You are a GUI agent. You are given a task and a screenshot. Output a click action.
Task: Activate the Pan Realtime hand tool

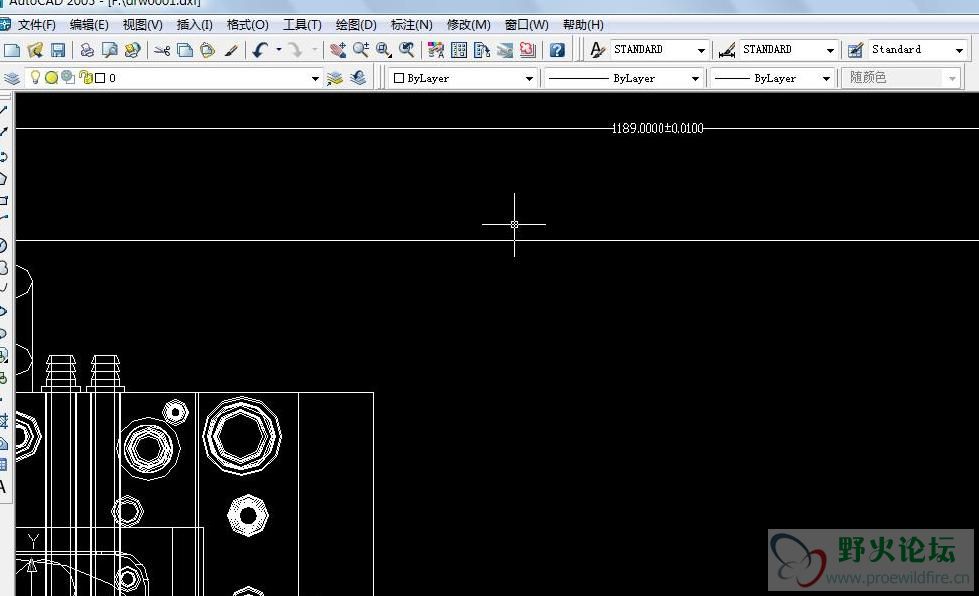[x=338, y=50]
